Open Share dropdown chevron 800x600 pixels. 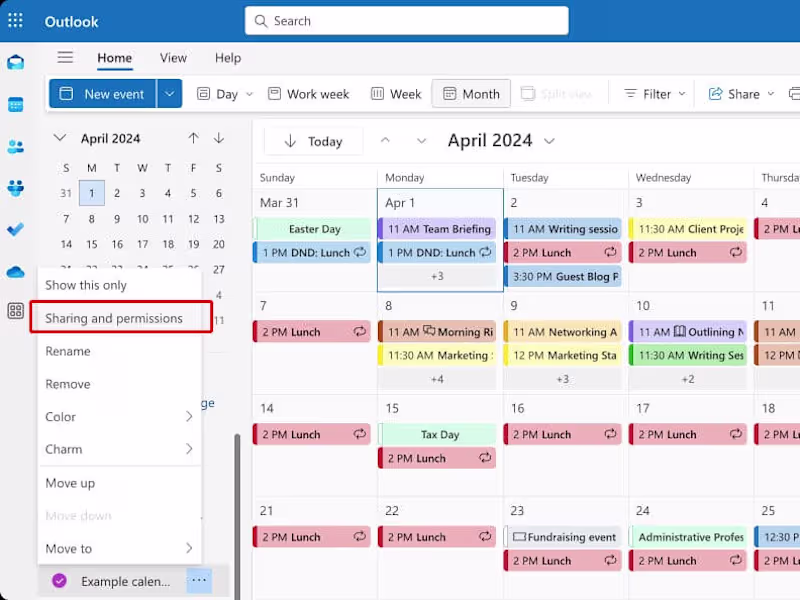coord(771,94)
